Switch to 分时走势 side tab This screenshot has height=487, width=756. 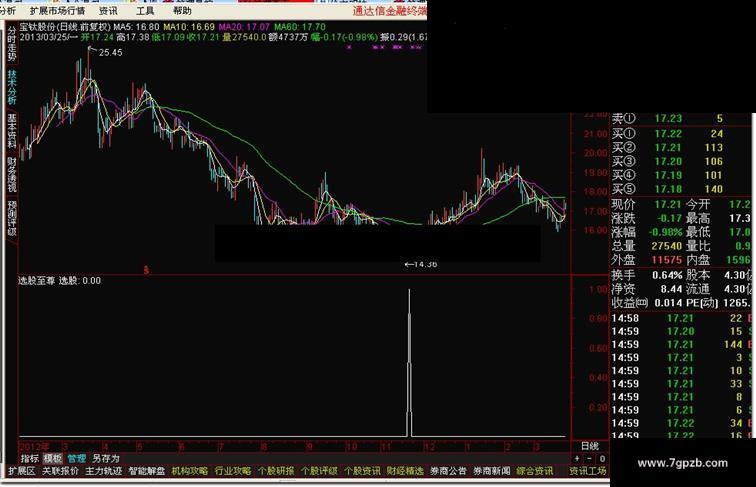point(12,43)
